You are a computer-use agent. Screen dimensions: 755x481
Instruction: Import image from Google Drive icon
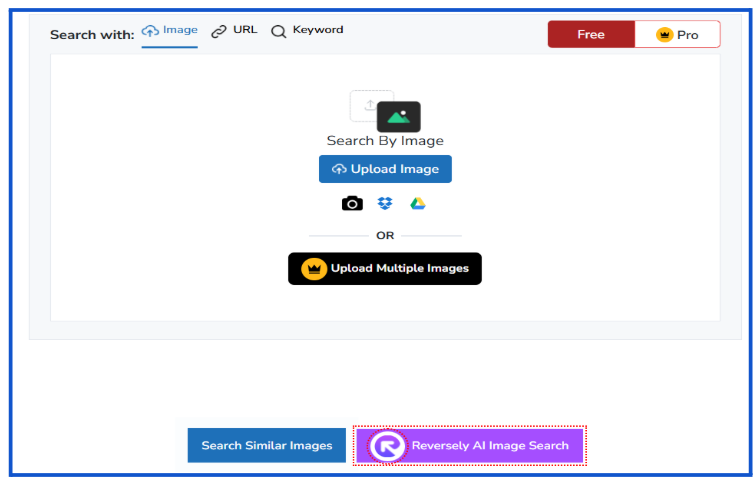click(x=417, y=204)
